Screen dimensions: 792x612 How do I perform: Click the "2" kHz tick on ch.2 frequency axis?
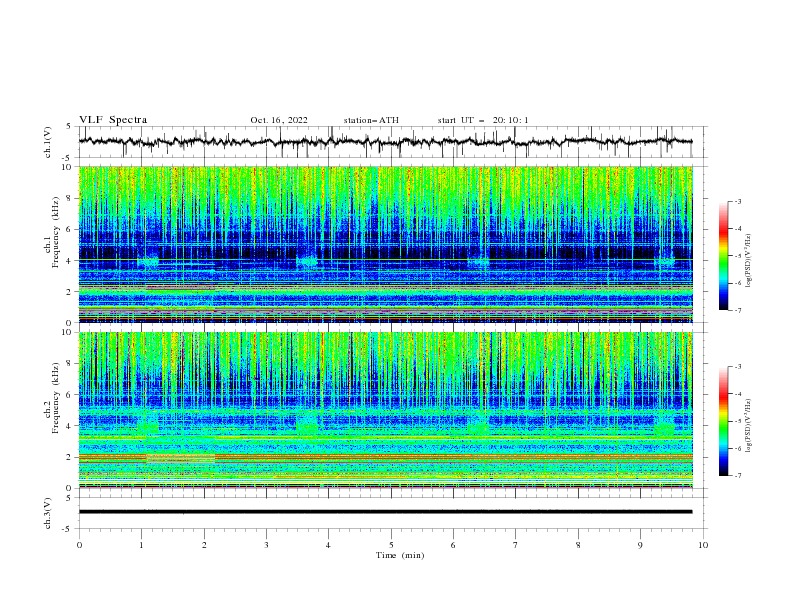[70, 457]
